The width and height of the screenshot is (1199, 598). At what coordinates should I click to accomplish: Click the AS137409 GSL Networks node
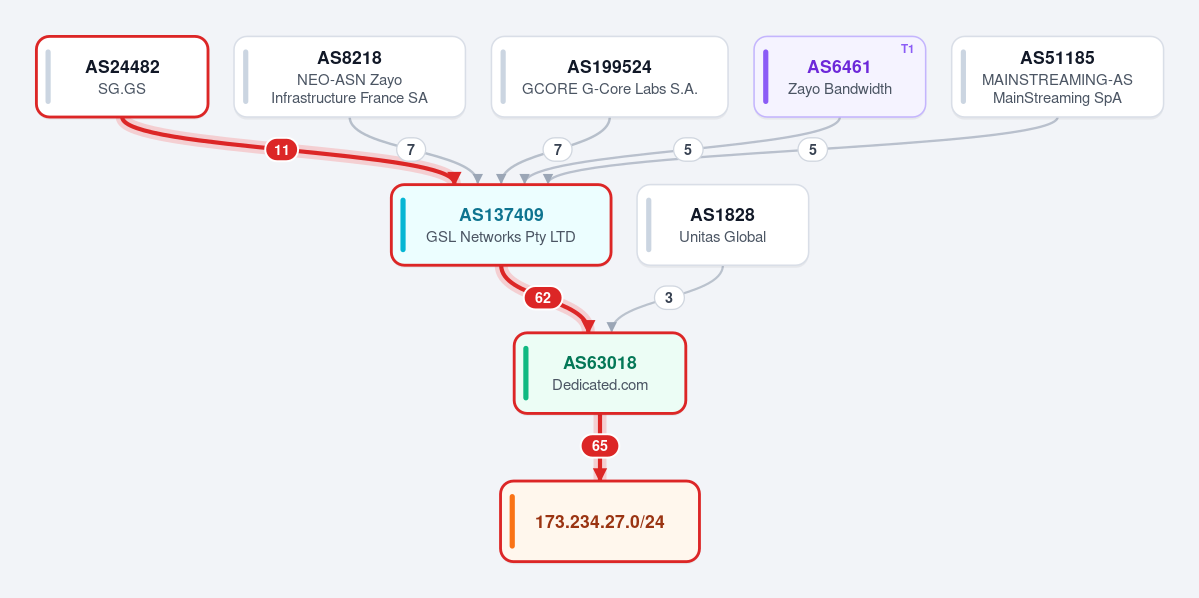pos(501,225)
